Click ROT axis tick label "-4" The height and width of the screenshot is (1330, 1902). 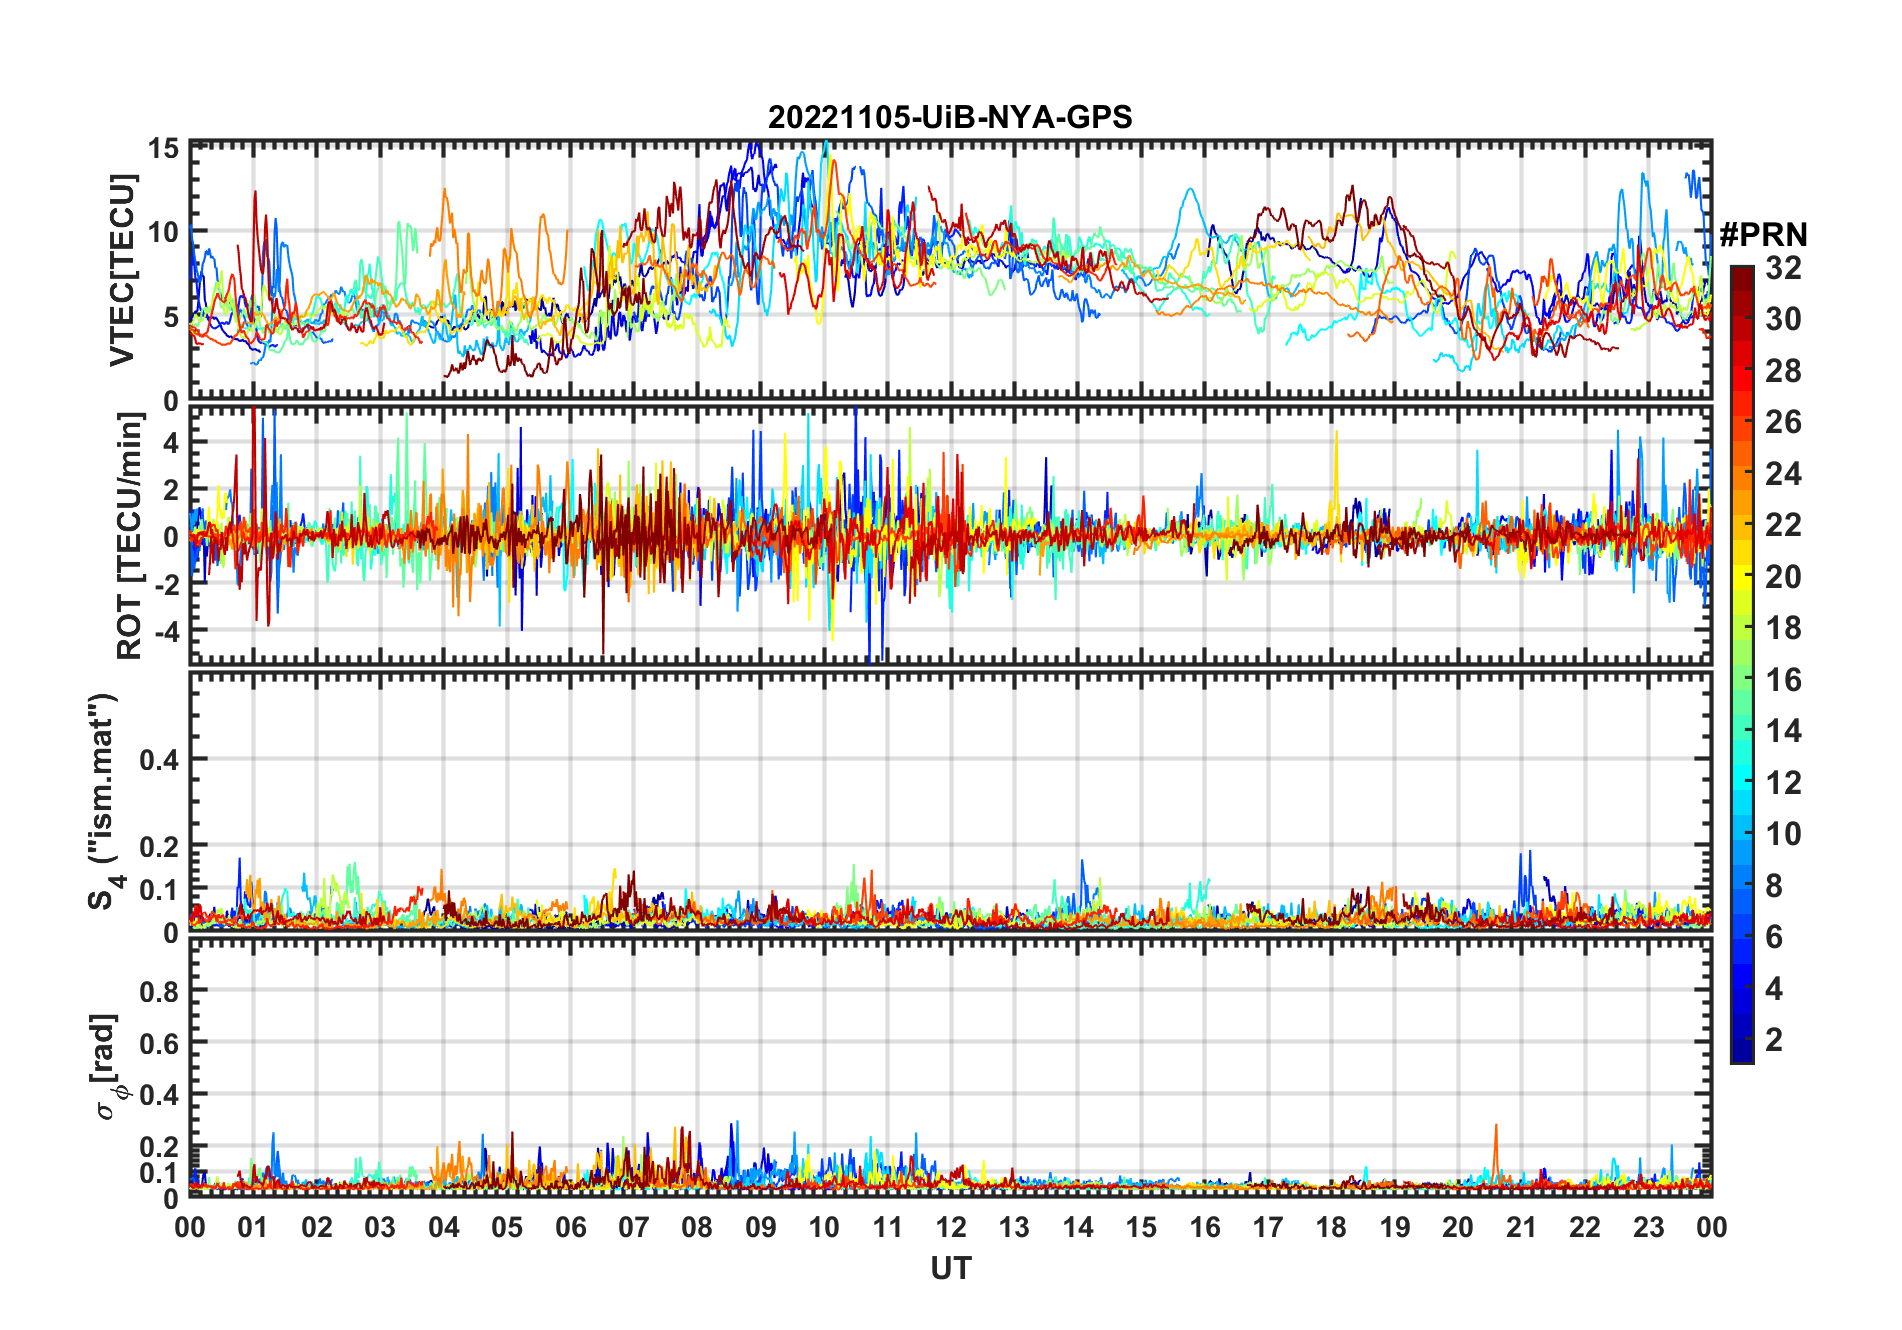pyautogui.click(x=166, y=631)
